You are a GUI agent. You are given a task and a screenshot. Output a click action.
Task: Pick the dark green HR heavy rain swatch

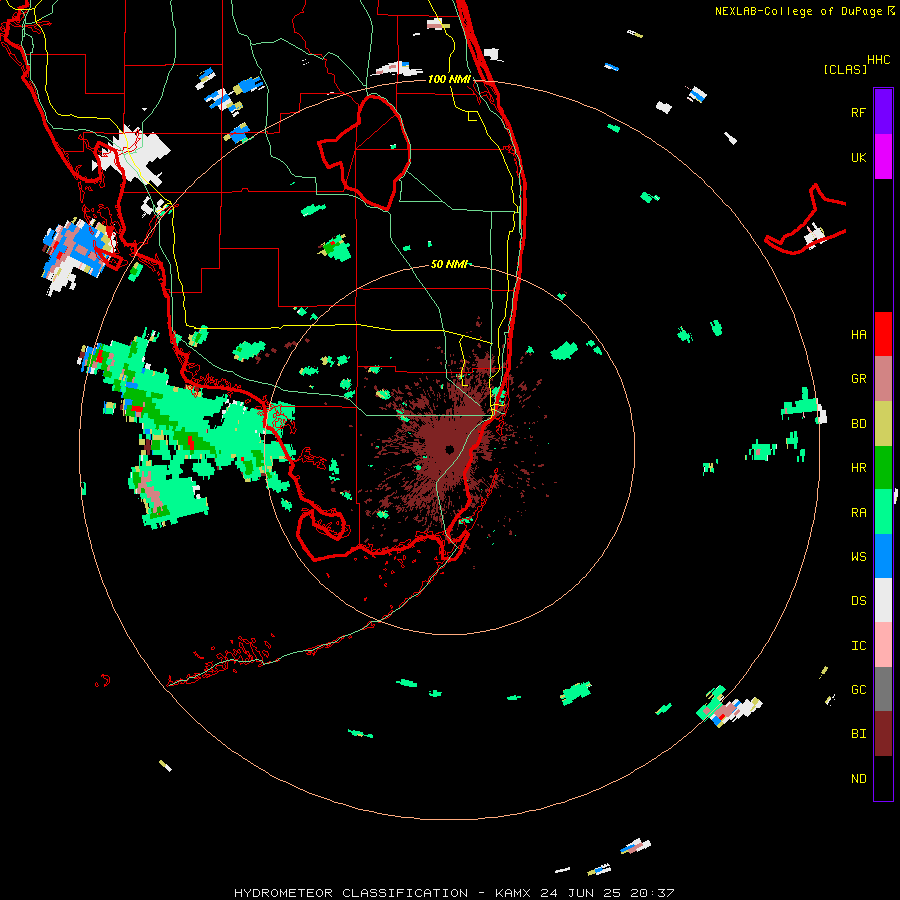[883, 468]
